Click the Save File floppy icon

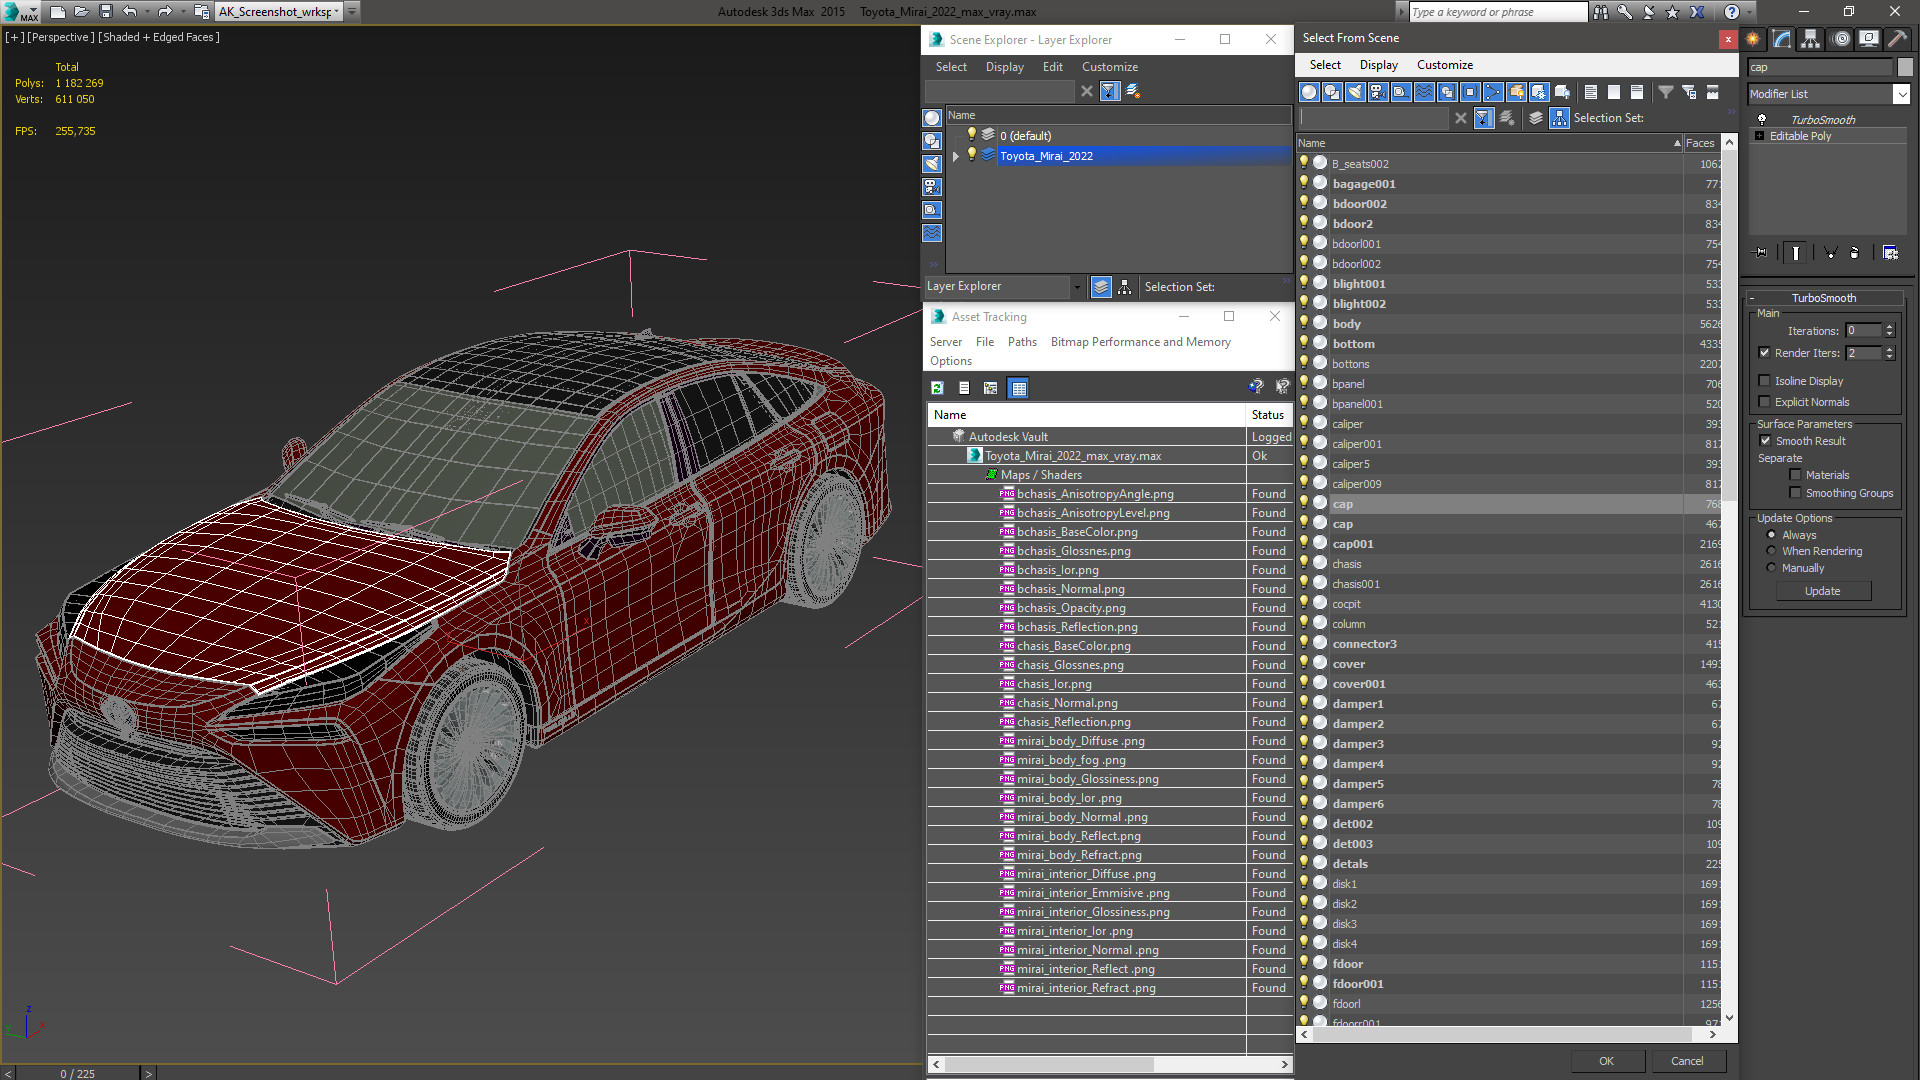pos(105,12)
